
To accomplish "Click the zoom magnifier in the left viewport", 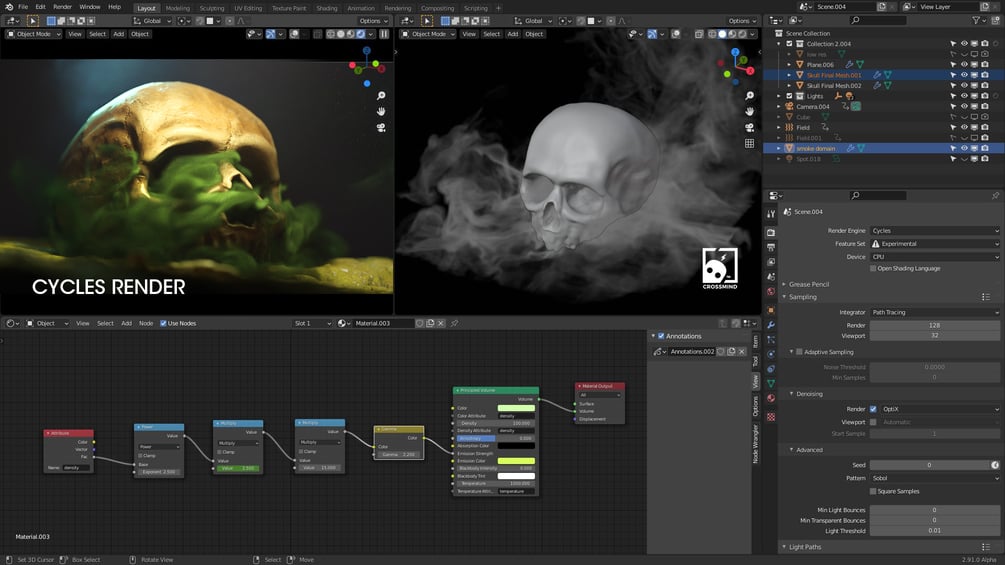I will (381, 96).
